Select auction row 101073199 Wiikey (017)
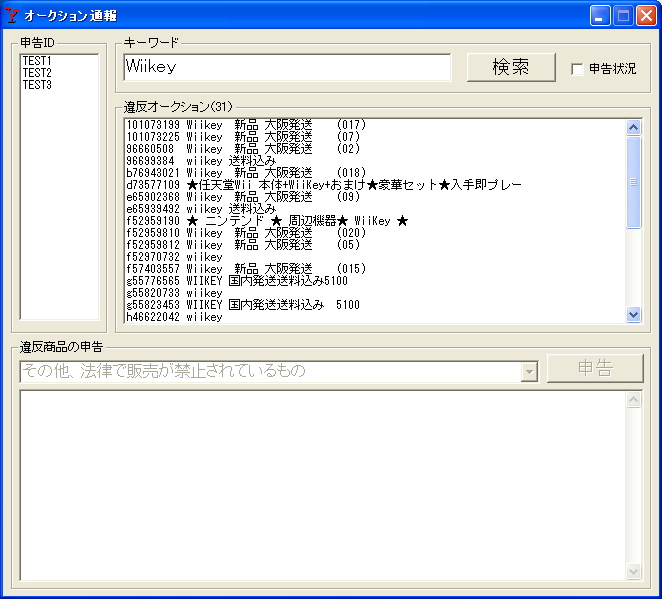Viewport: 662px width, 599px height. click(x=375, y=125)
